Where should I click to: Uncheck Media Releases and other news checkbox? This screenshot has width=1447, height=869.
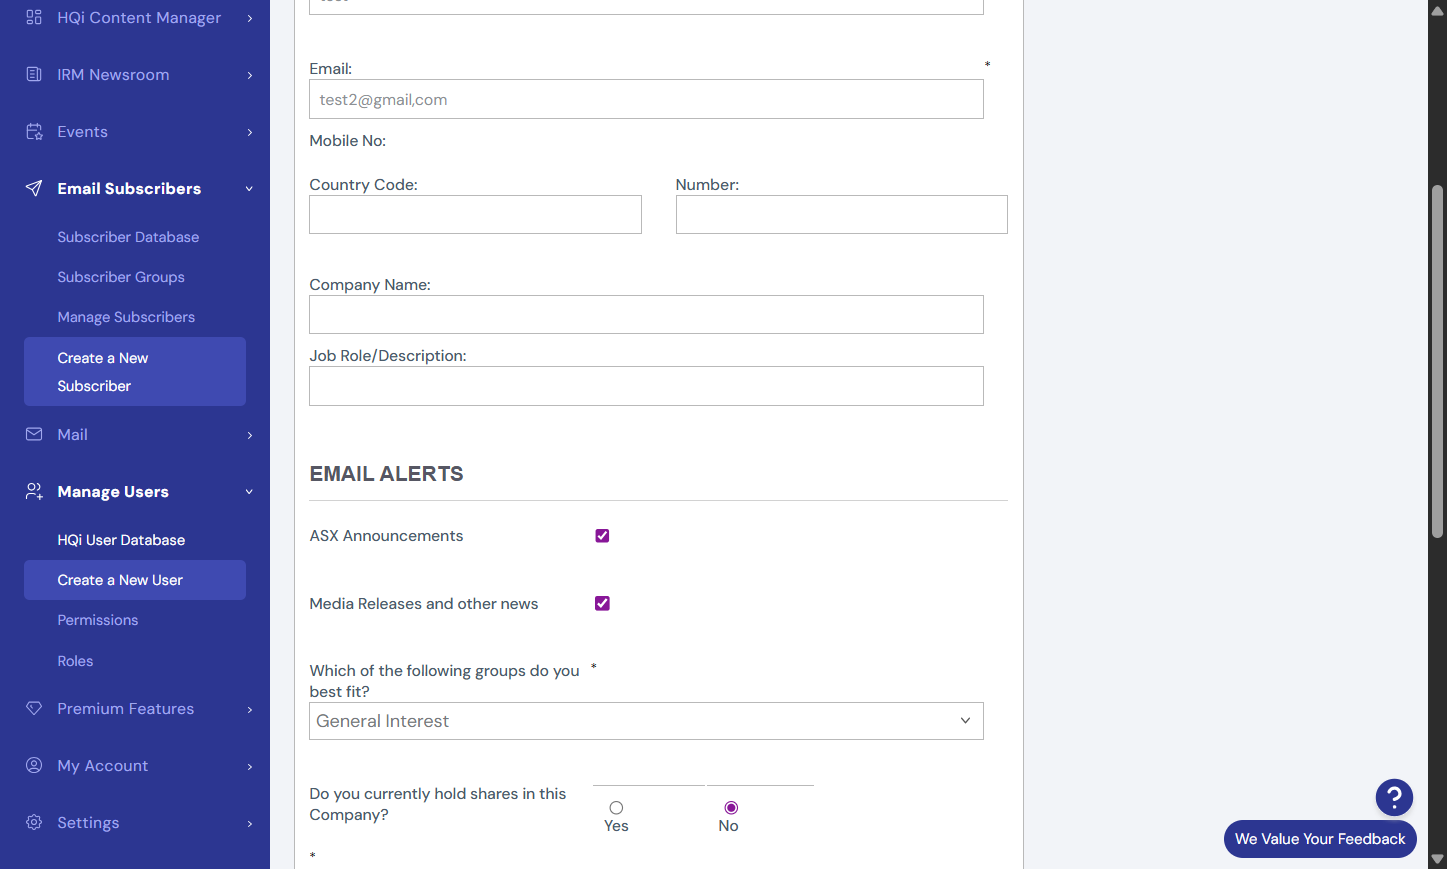602,603
